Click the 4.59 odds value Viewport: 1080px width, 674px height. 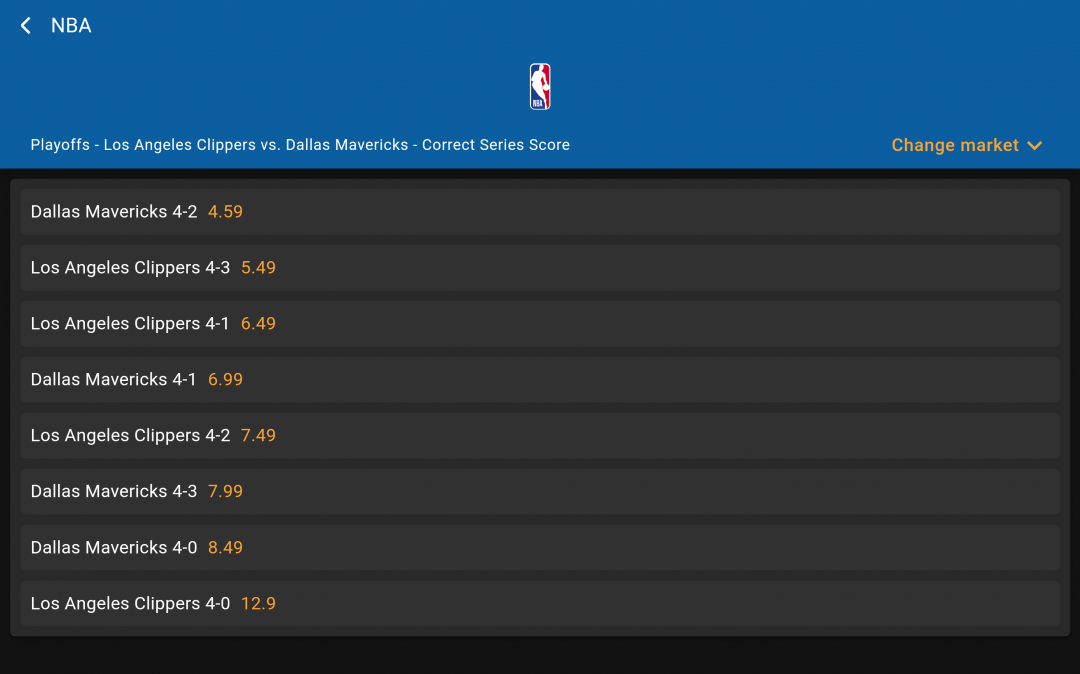[x=225, y=212]
